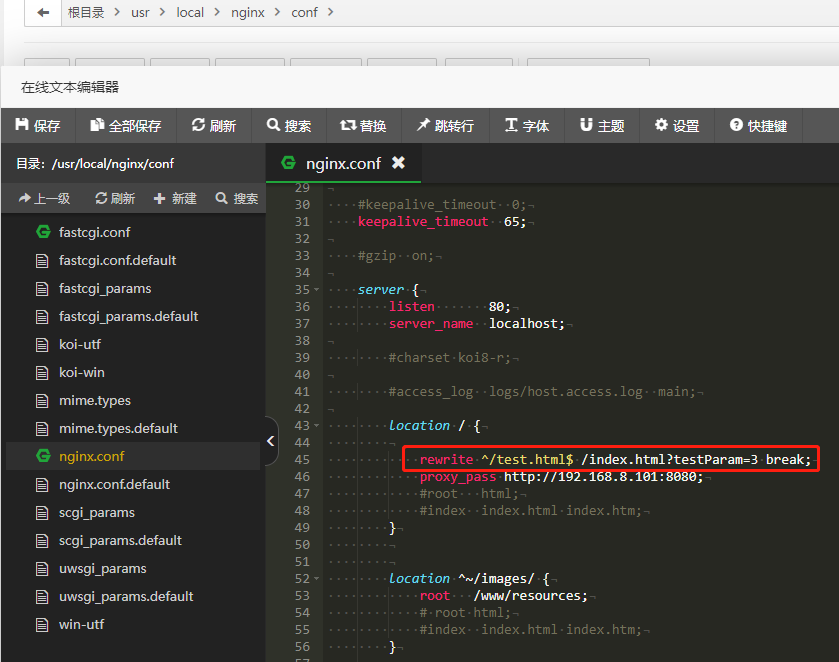The image size is (839, 662).
Task: Click the #access_log comment on line 41
Action: [542, 392]
